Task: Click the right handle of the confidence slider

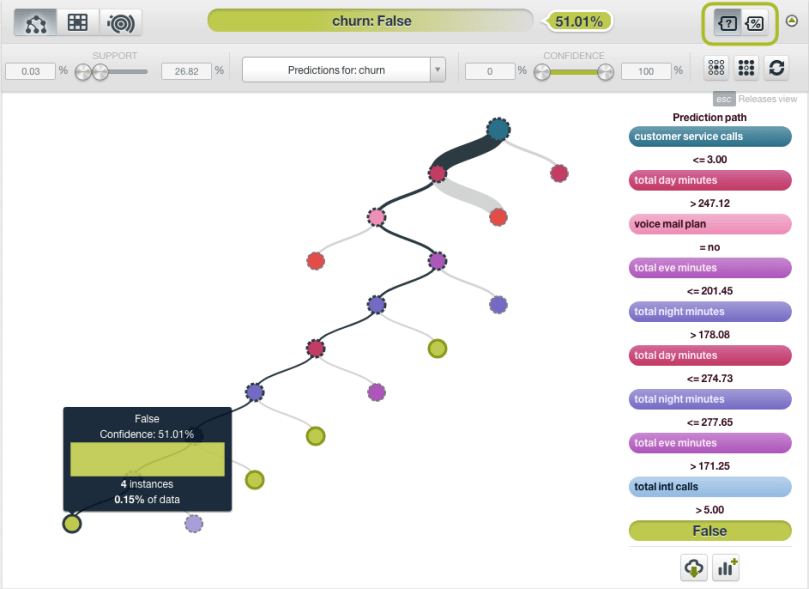Action: [x=605, y=72]
